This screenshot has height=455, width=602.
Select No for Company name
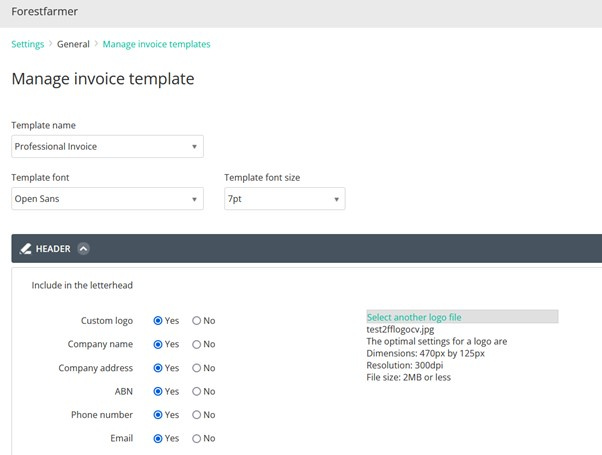tap(197, 344)
